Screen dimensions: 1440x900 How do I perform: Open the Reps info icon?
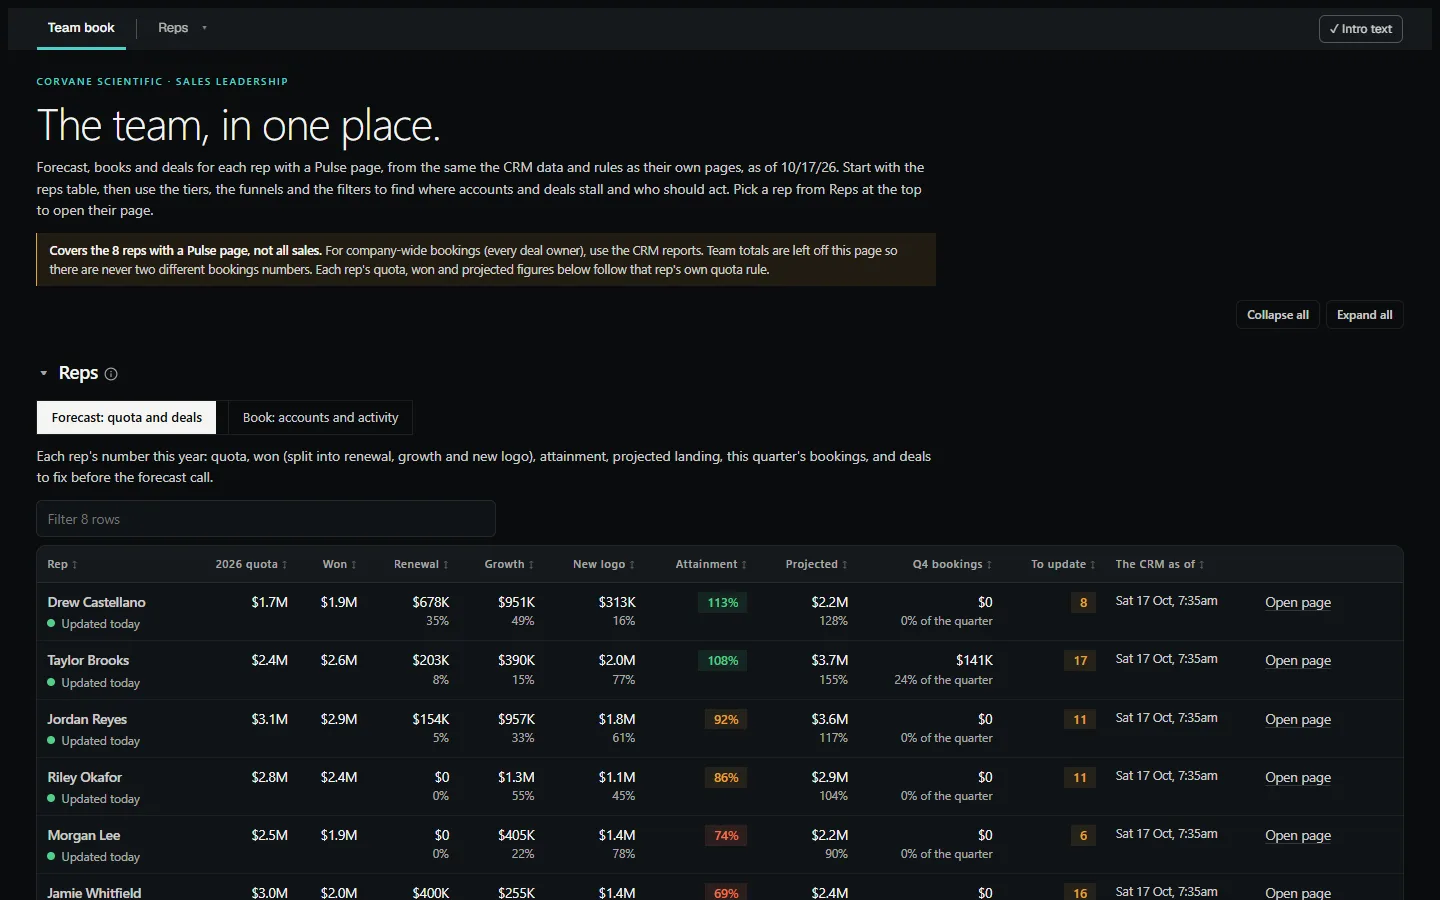click(111, 374)
